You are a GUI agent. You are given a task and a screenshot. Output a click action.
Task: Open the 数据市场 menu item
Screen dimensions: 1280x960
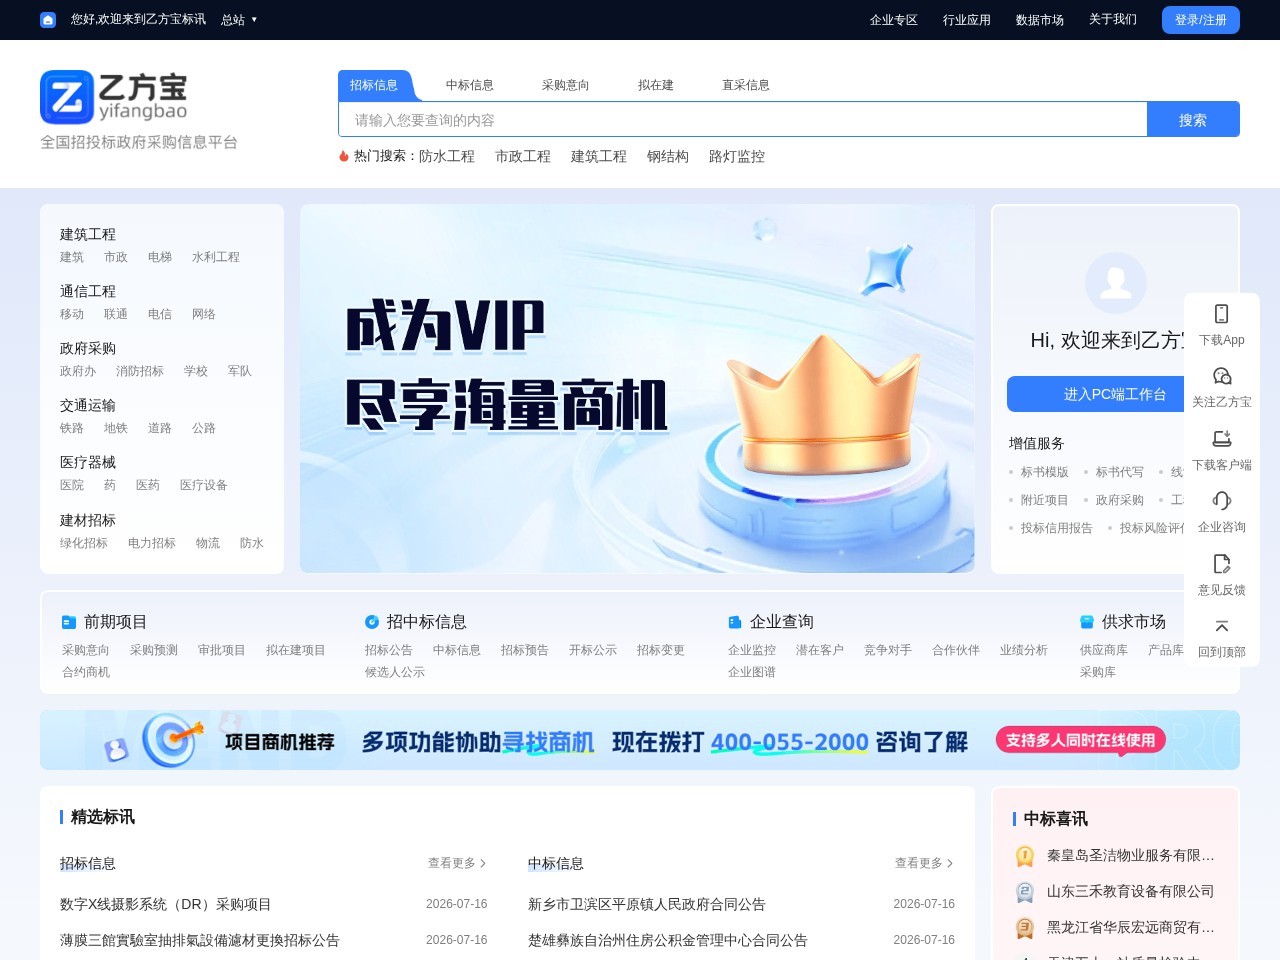pos(1040,20)
